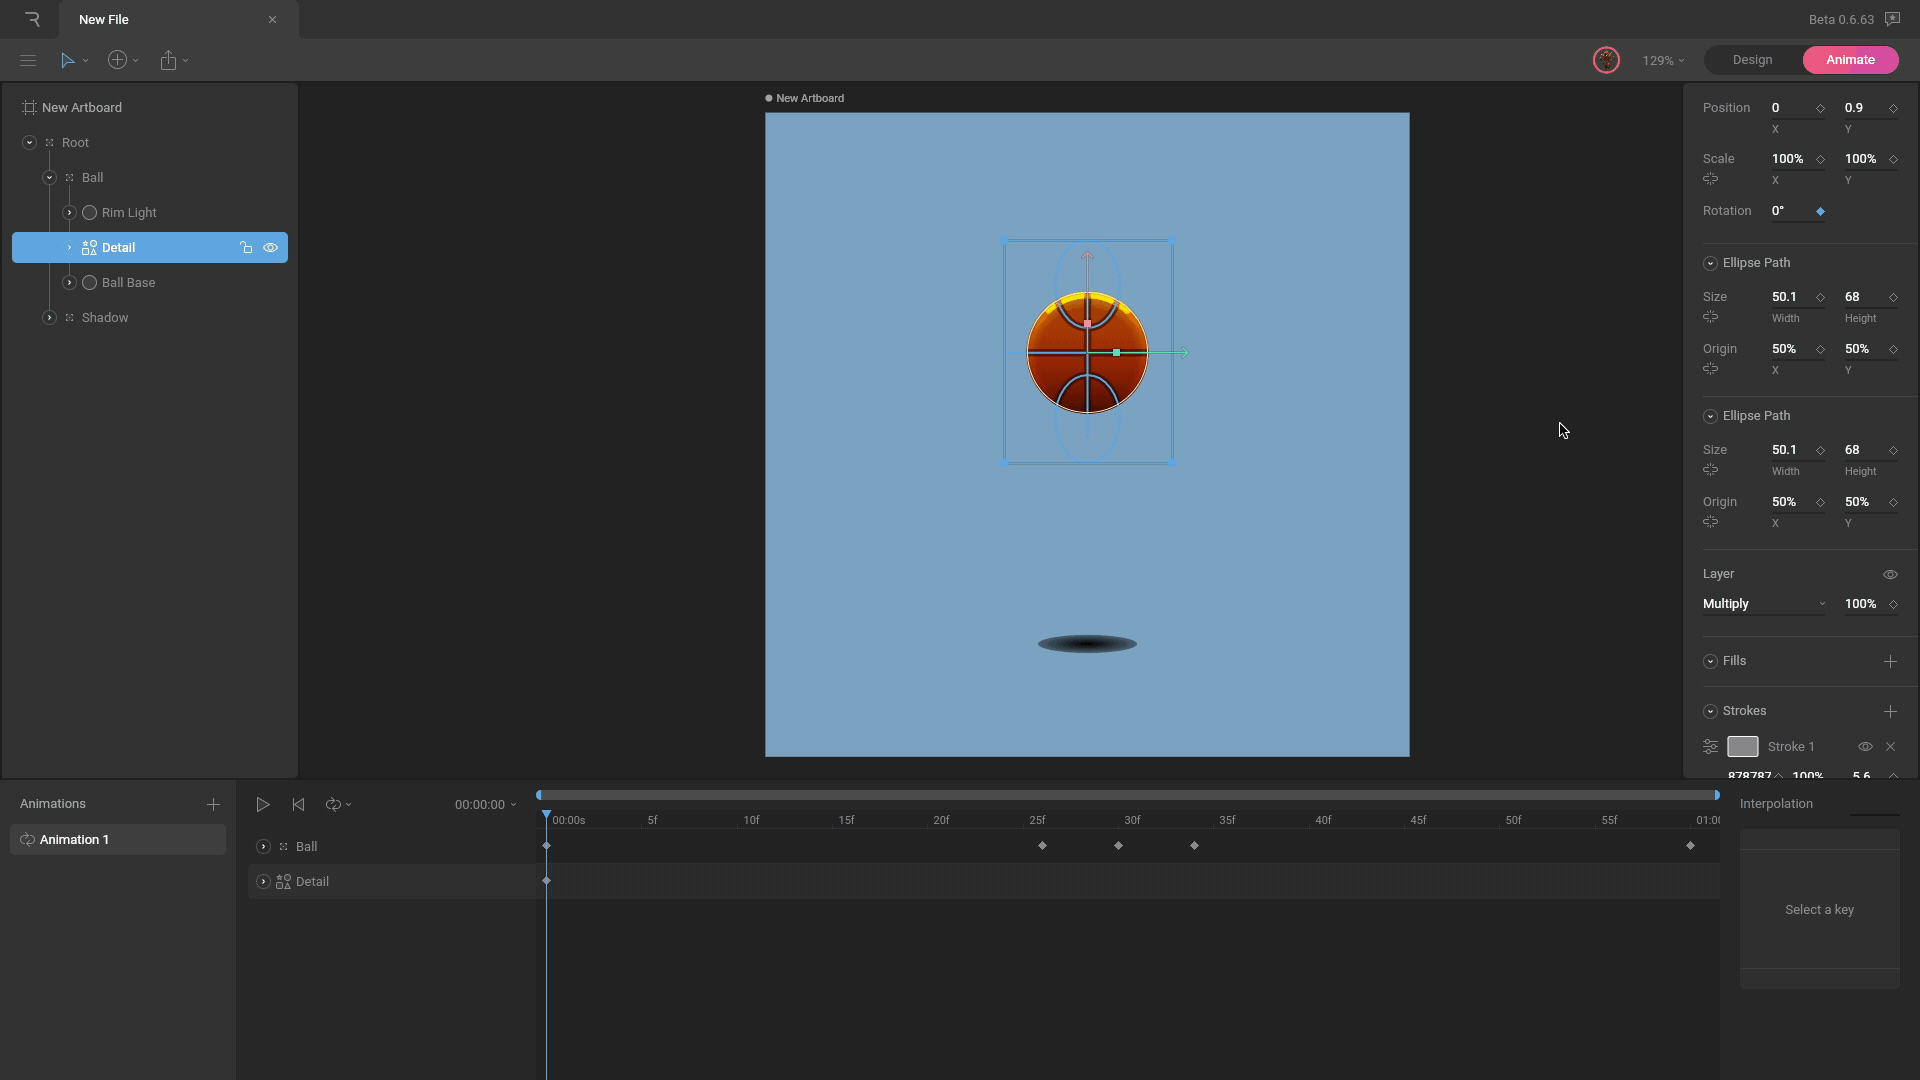The height and width of the screenshot is (1080, 1920).
Task: Toggle Stroke 1 visibility eye
Action: pyautogui.click(x=1865, y=747)
